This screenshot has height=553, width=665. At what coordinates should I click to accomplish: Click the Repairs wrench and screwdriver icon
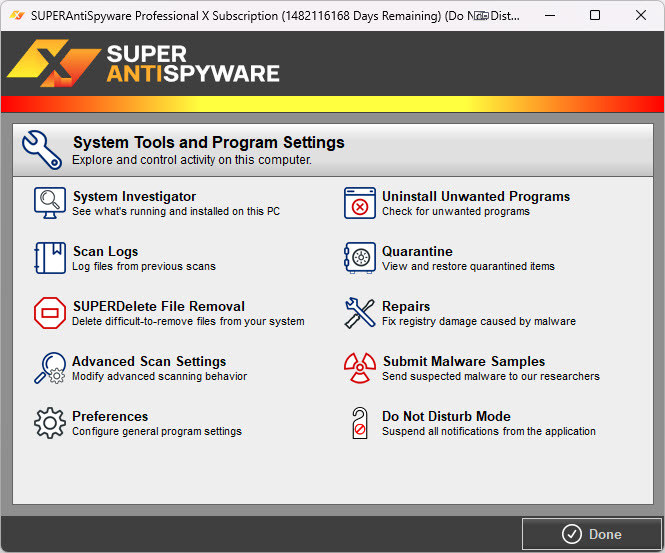click(x=359, y=313)
